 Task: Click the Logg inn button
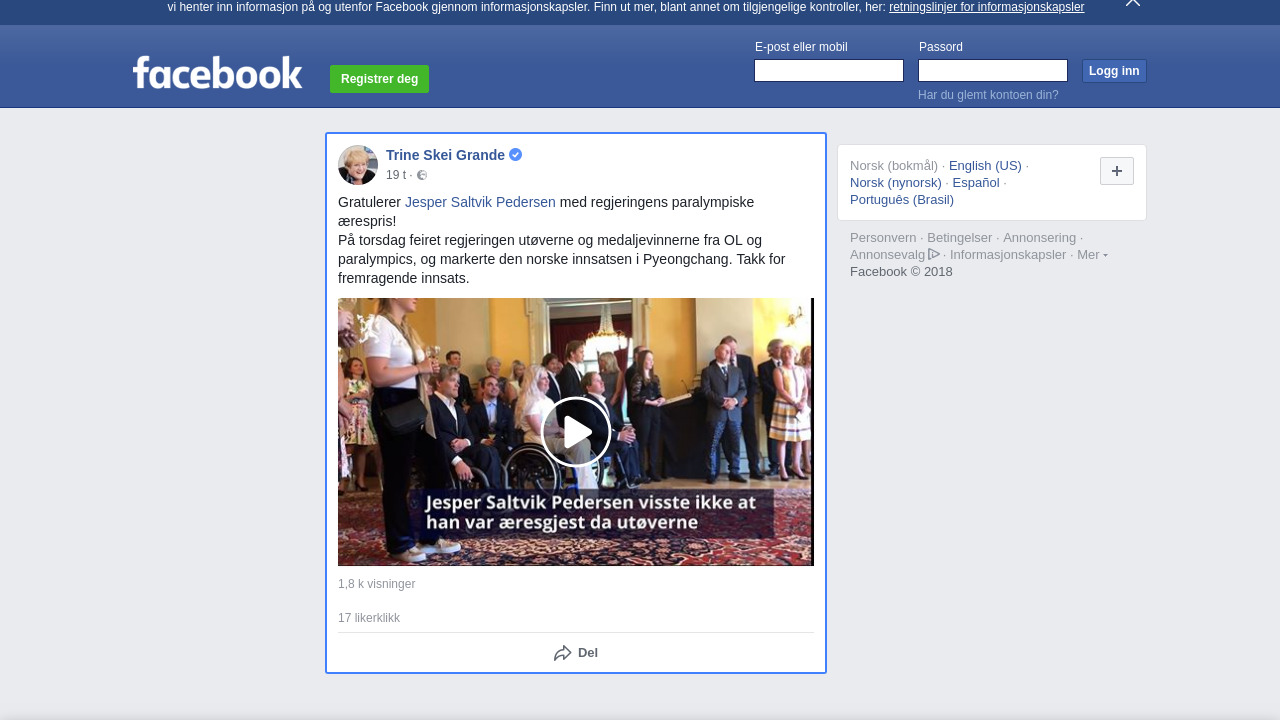tap(1114, 71)
